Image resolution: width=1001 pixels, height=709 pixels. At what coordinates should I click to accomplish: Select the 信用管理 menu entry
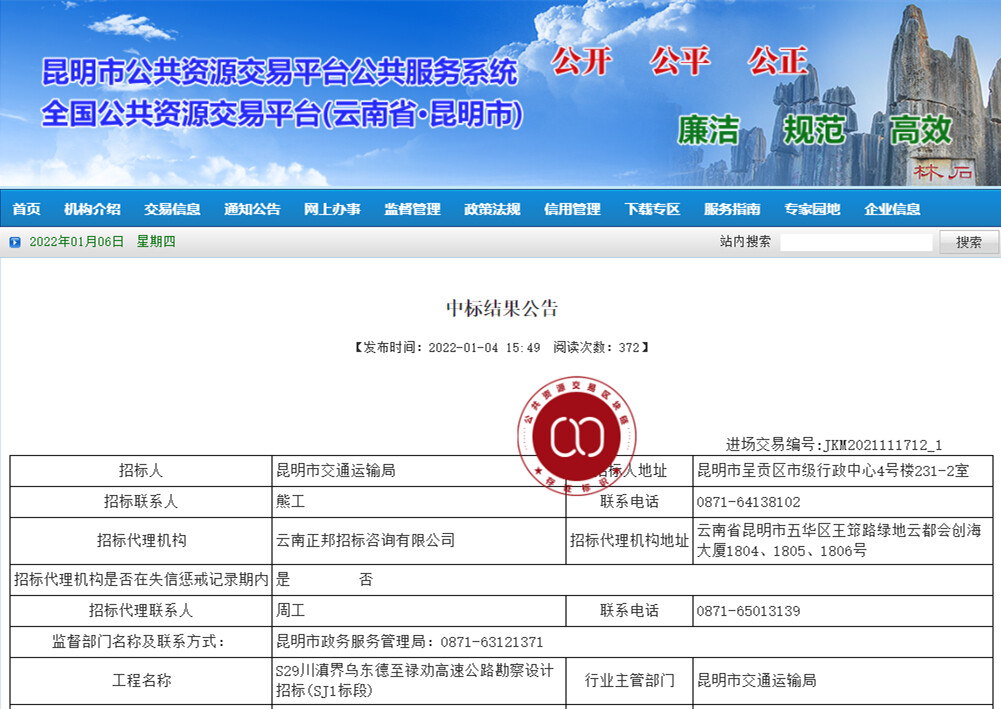point(572,209)
